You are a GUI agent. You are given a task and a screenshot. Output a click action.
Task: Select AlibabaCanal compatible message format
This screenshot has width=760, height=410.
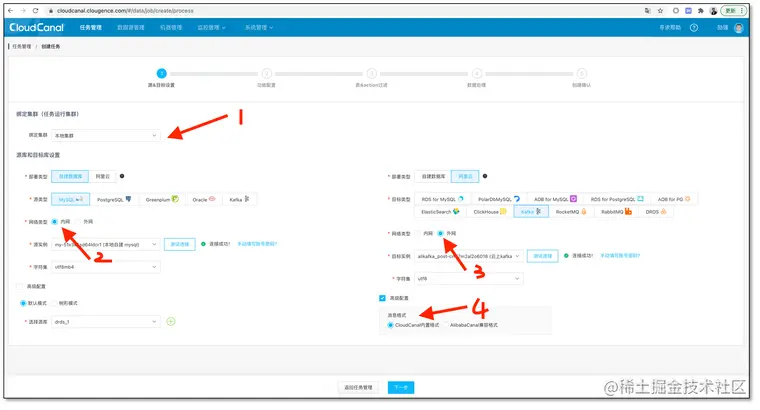[446, 325]
